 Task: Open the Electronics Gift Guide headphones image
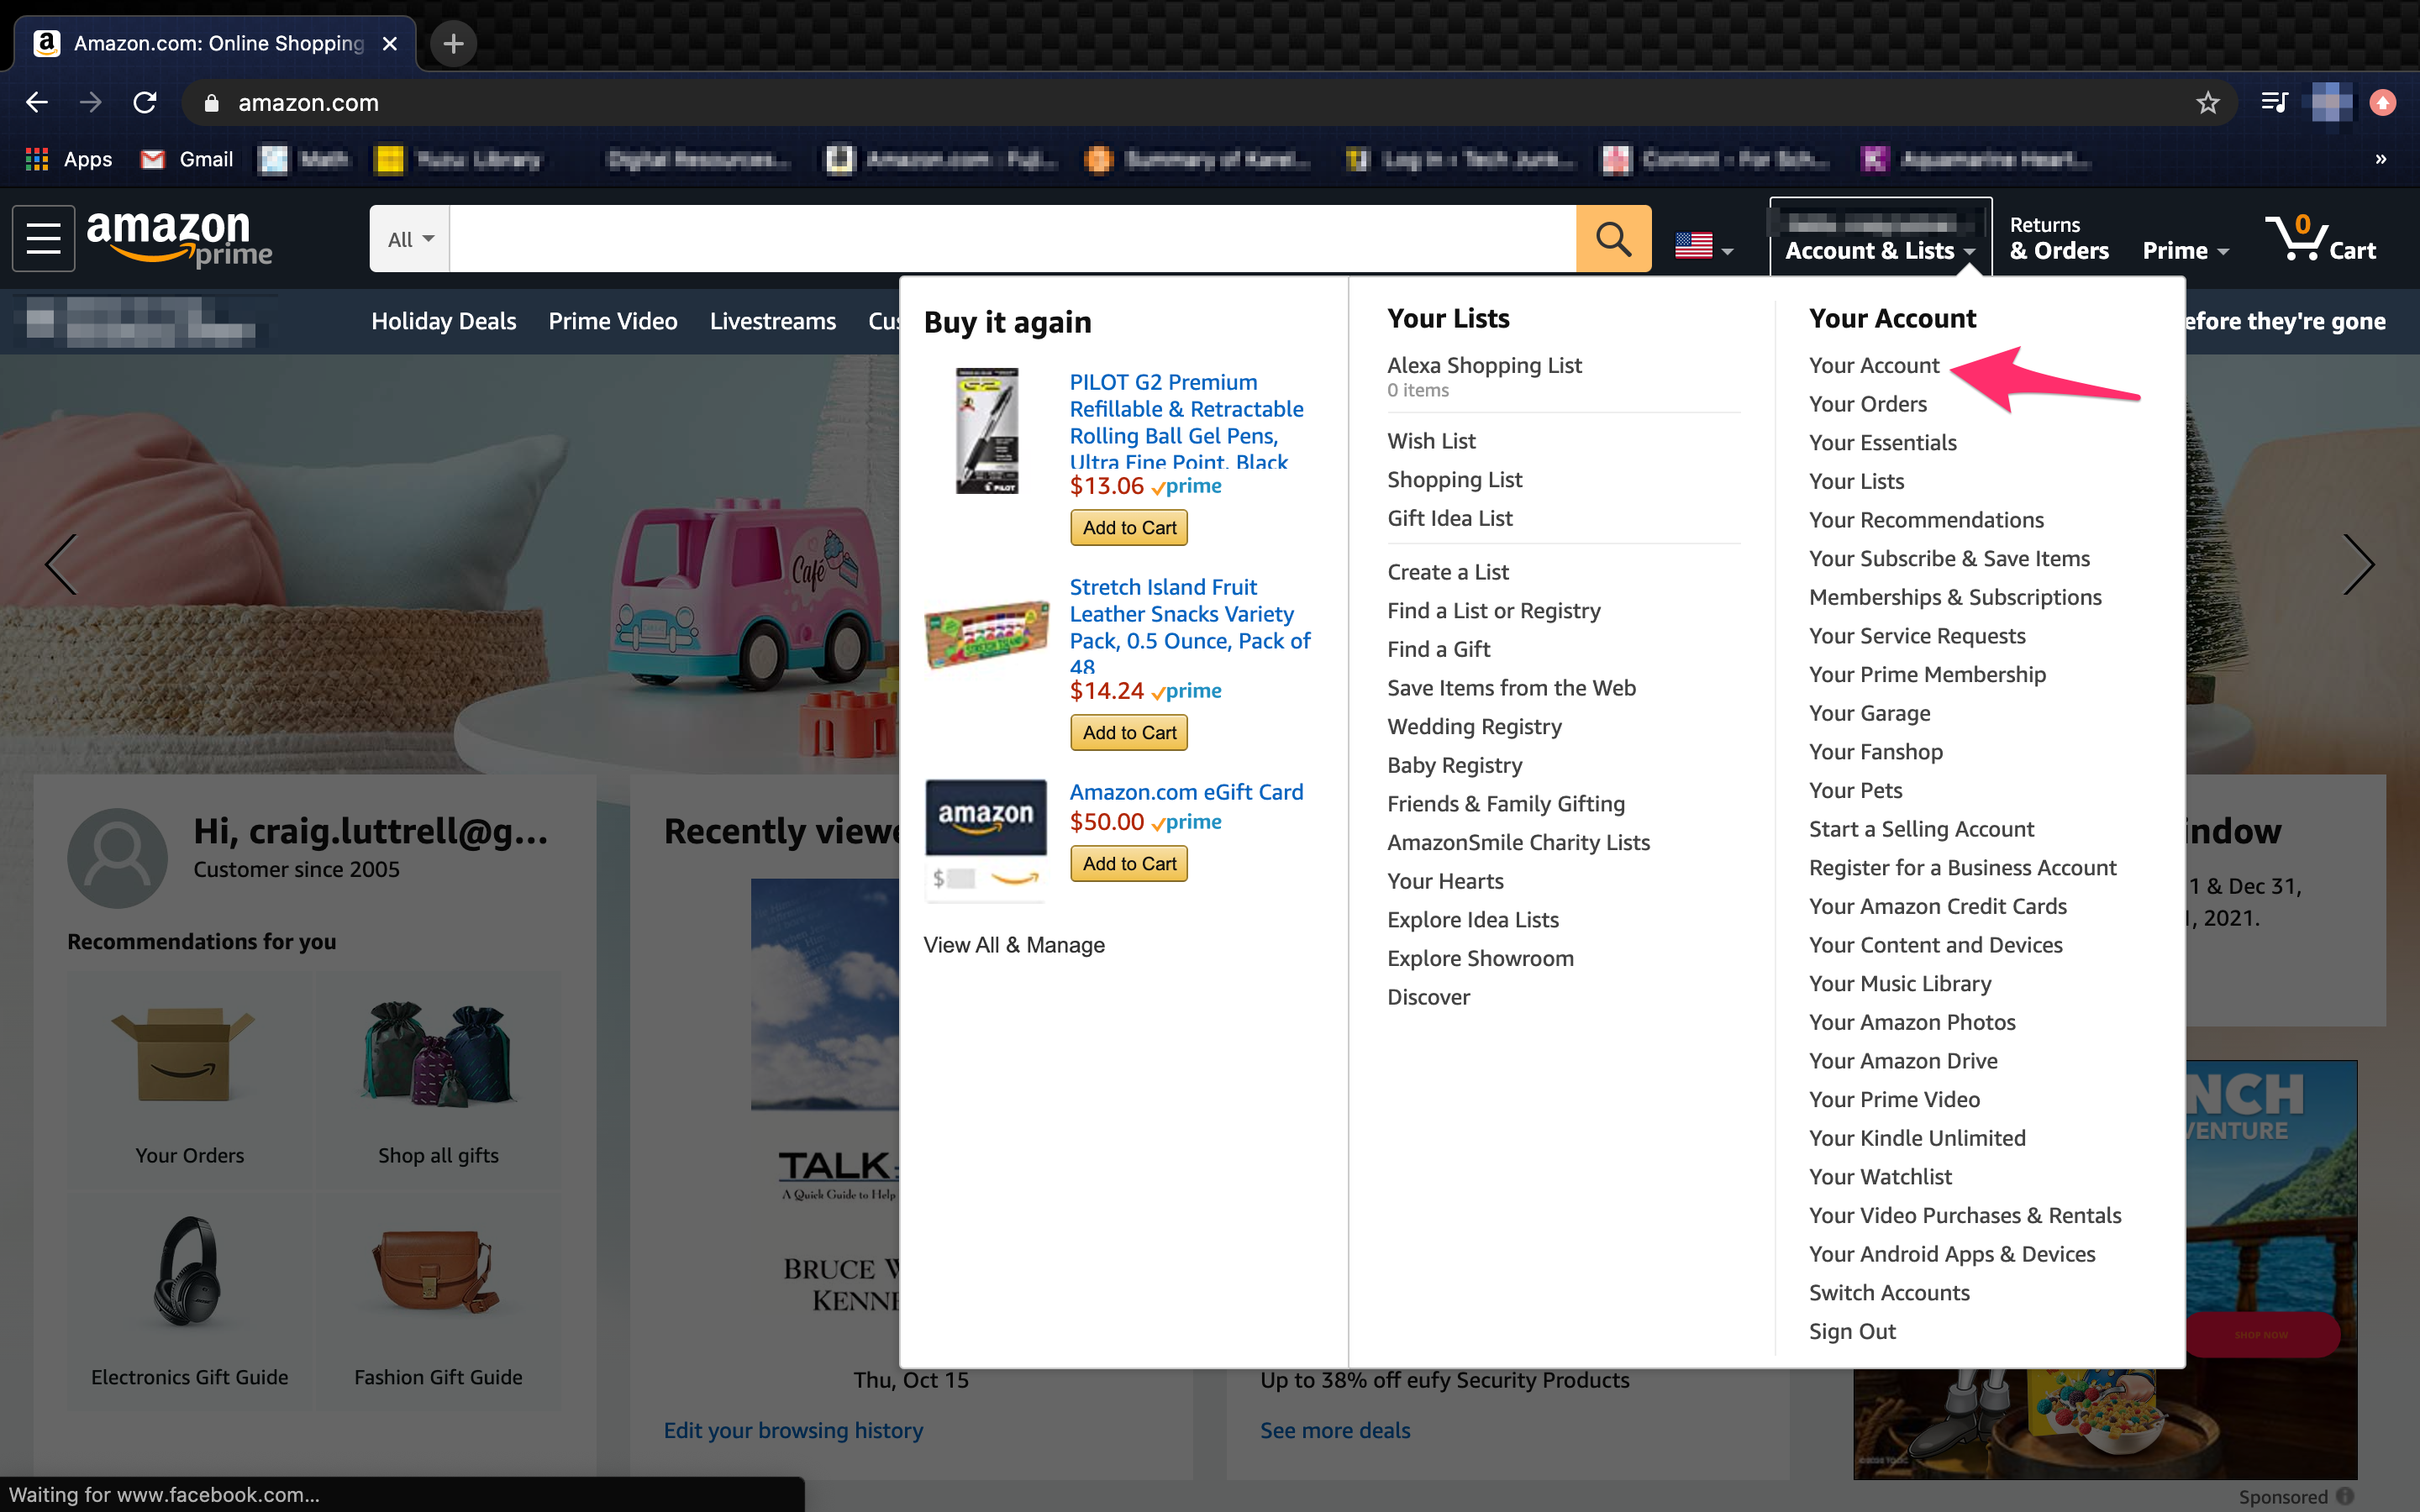tap(187, 1270)
